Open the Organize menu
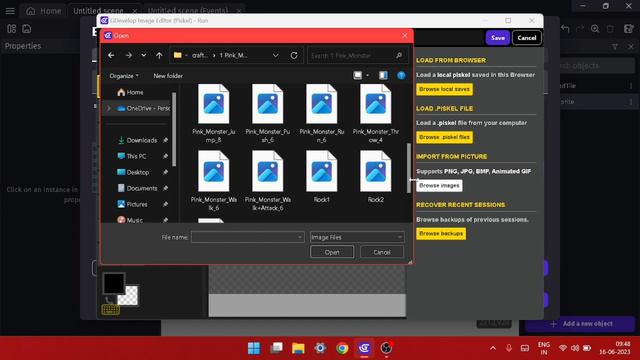This screenshot has width=640, height=360. pyautogui.click(x=124, y=76)
